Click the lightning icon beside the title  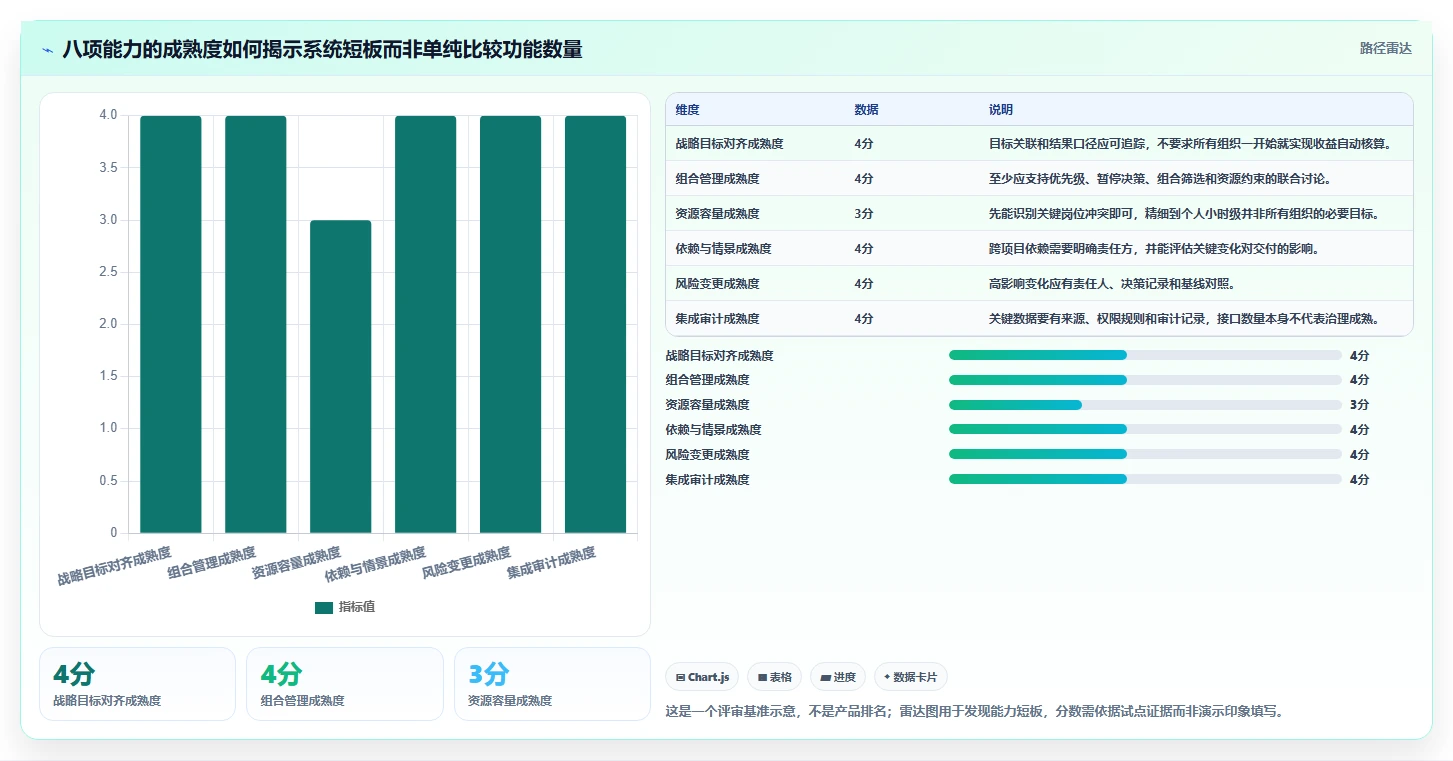(x=48, y=50)
